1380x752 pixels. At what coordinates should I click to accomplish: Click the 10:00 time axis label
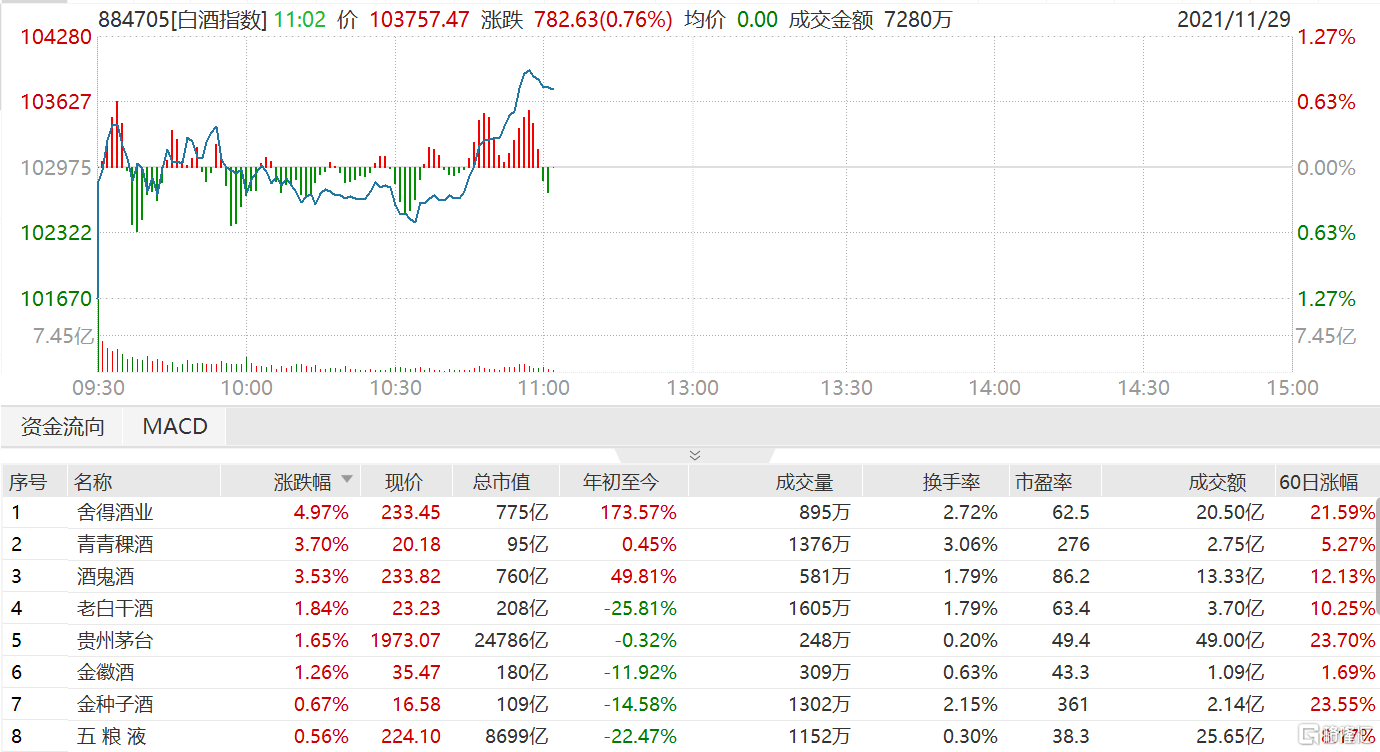[x=246, y=388]
